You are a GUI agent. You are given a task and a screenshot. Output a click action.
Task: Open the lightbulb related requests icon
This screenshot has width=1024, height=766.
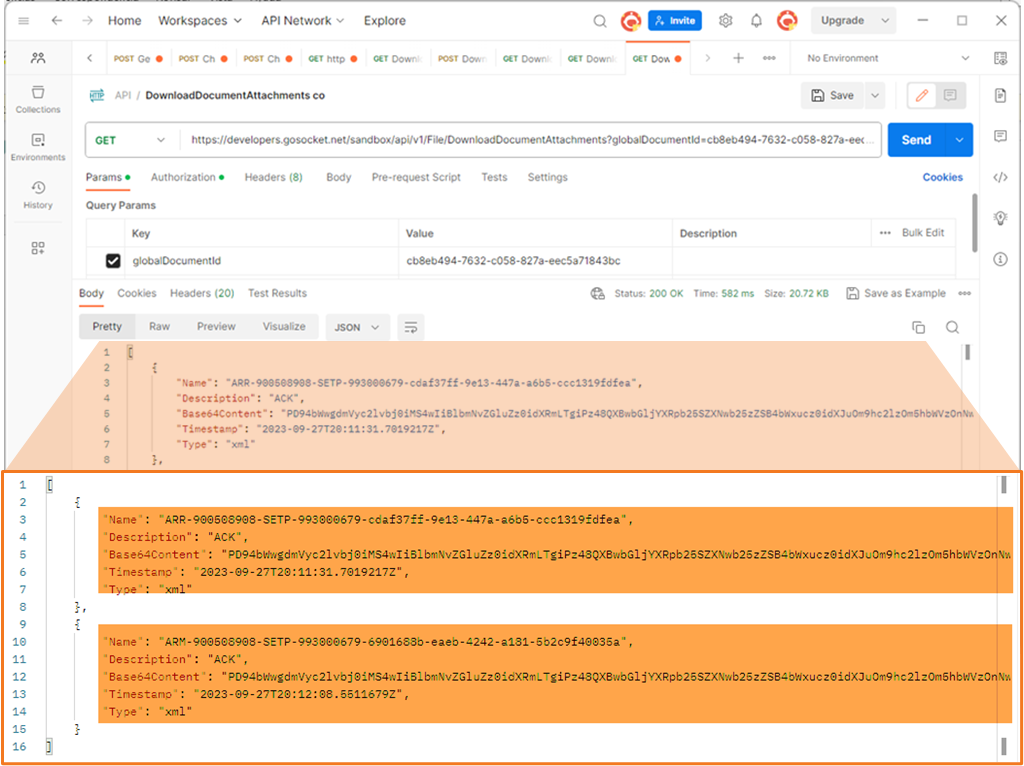(1000, 218)
